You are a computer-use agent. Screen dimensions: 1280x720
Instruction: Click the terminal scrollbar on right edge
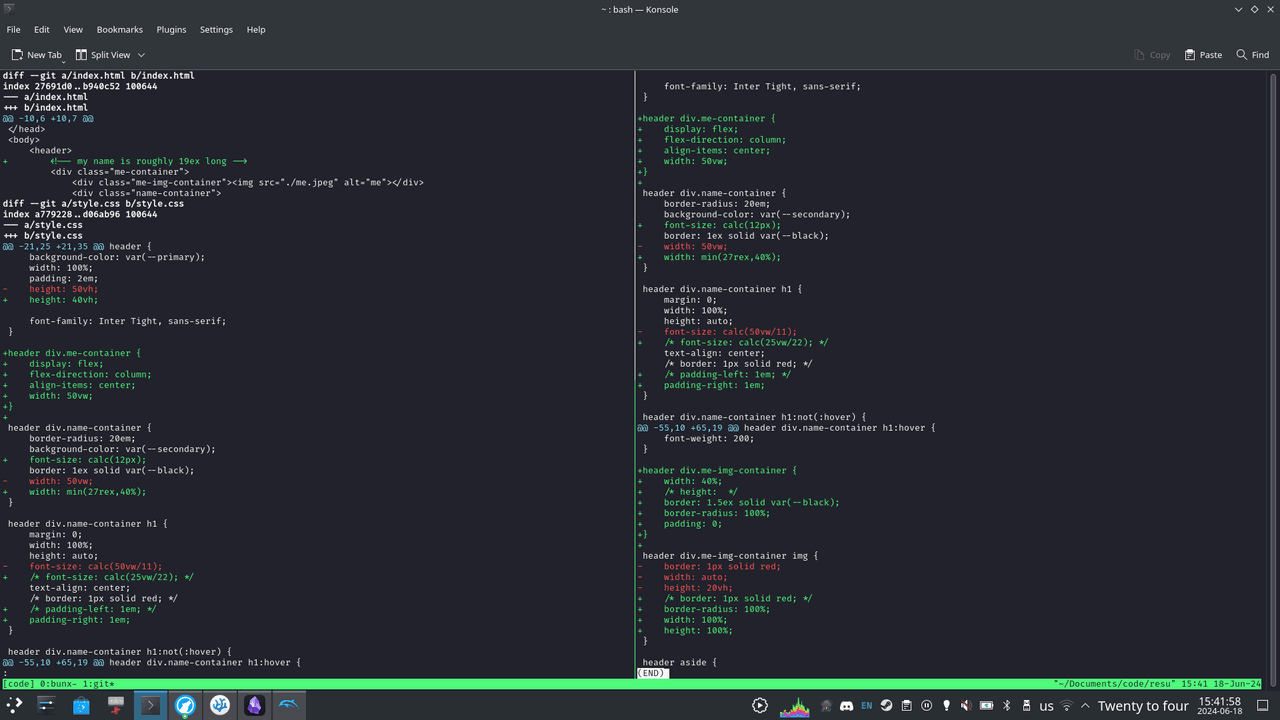pos(1274,375)
